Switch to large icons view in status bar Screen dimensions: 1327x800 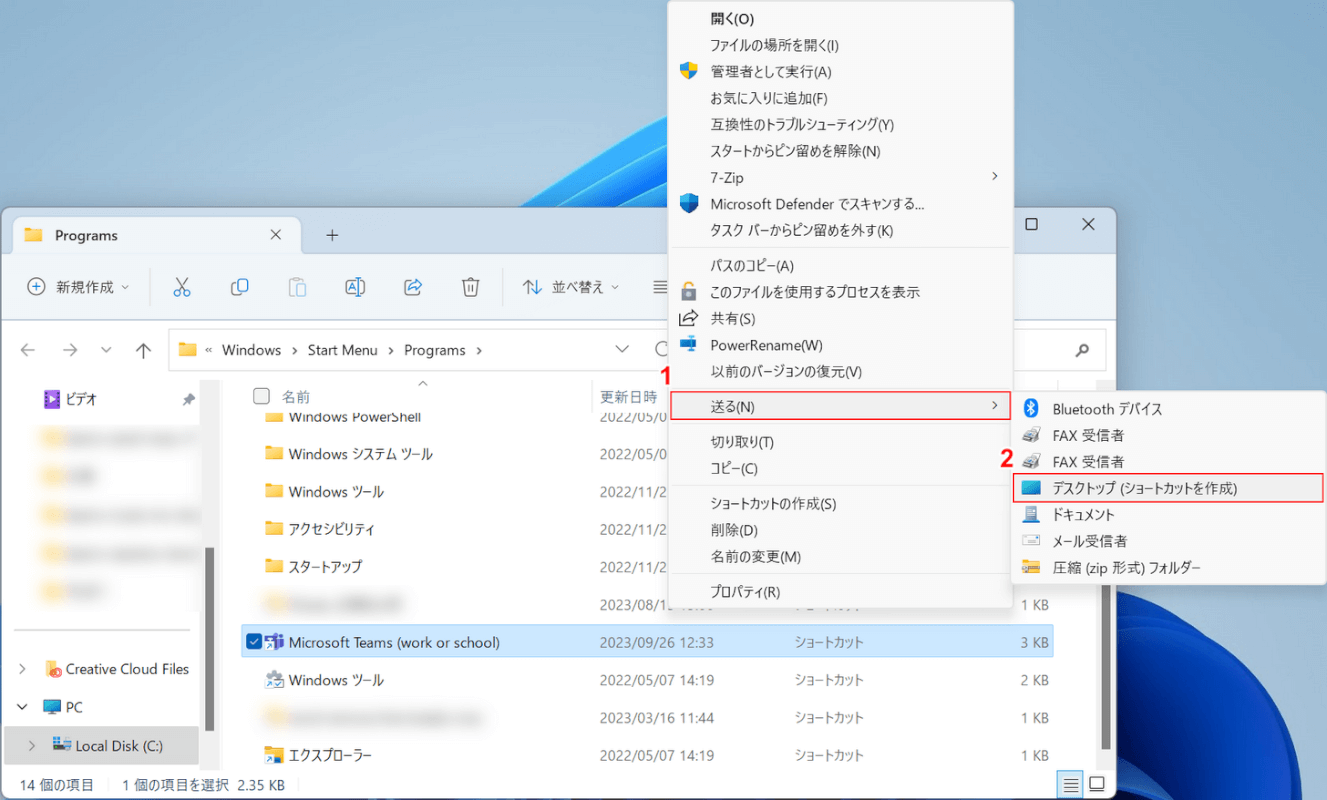tap(1097, 784)
